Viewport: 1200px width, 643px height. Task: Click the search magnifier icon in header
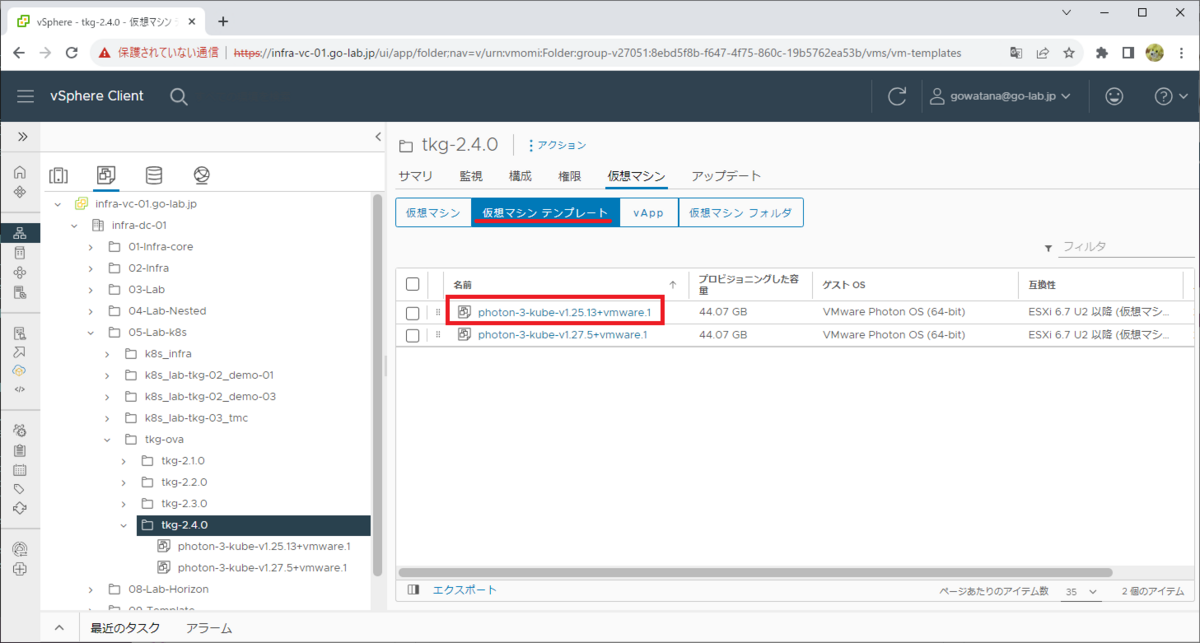[178, 96]
